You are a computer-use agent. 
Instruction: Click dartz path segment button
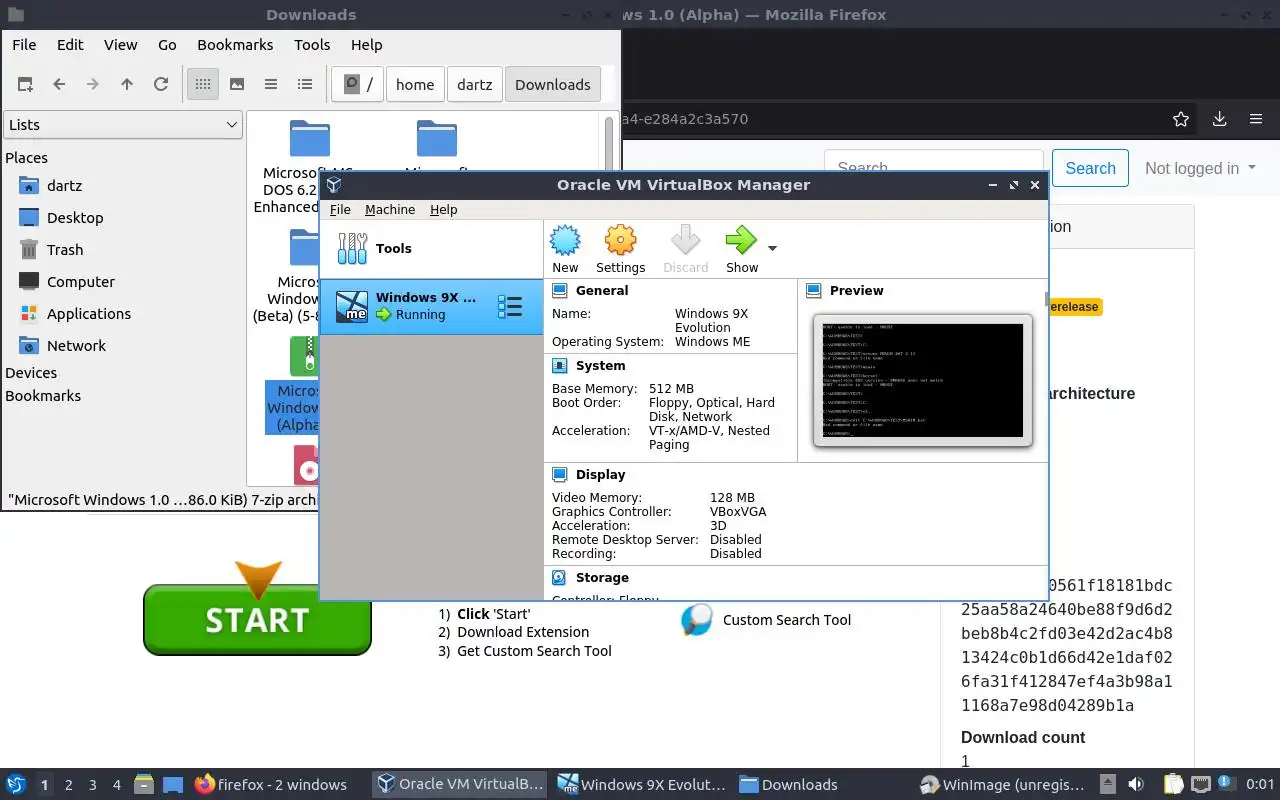(x=475, y=85)
